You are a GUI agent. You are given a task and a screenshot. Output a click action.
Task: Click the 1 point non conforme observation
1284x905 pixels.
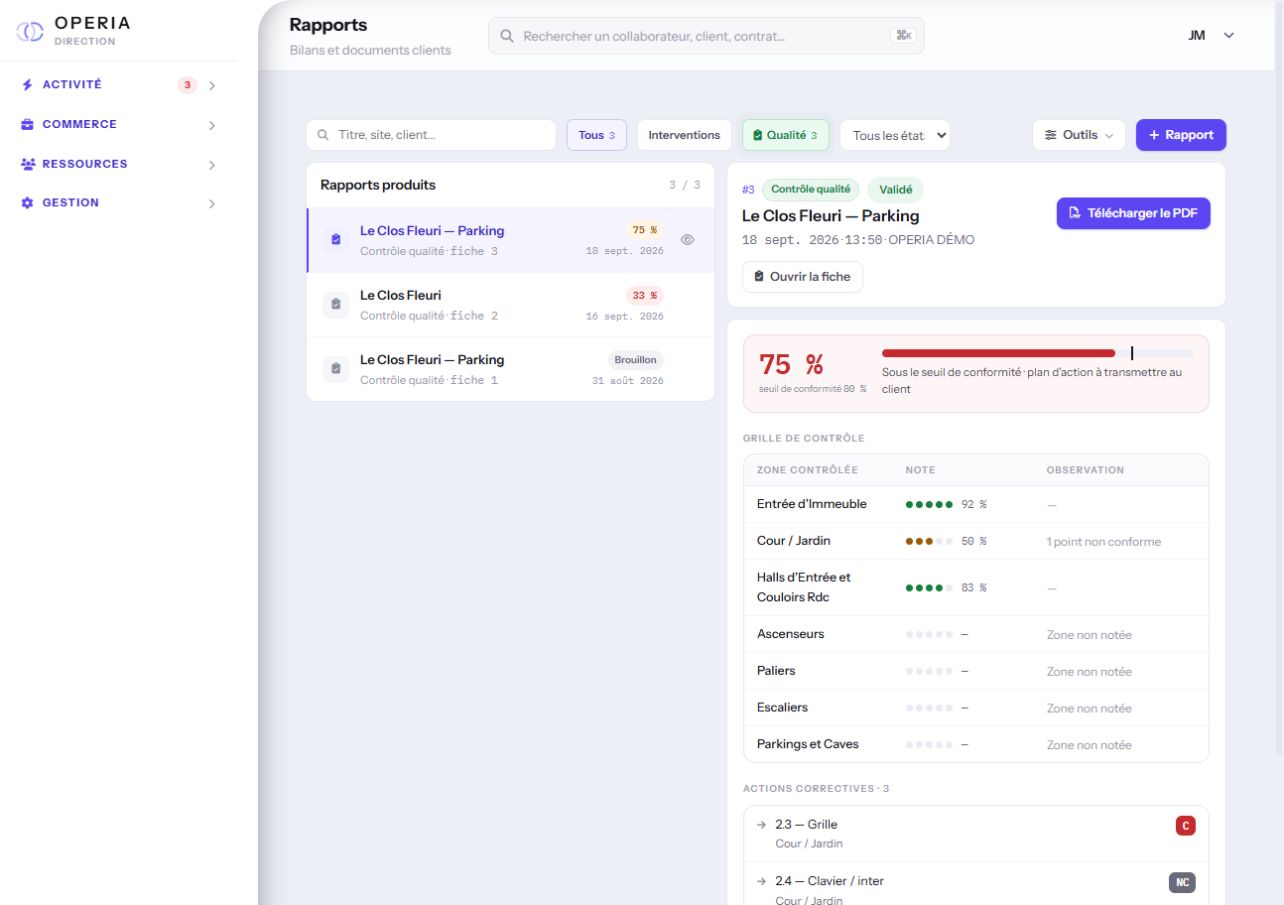click(1104, 542)
